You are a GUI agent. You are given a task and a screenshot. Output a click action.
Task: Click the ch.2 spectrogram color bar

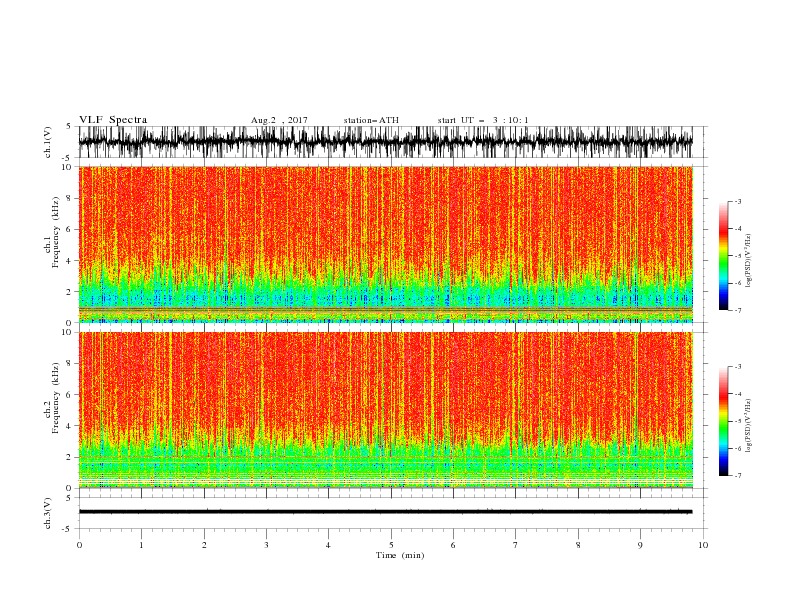(x=723, y=421)
